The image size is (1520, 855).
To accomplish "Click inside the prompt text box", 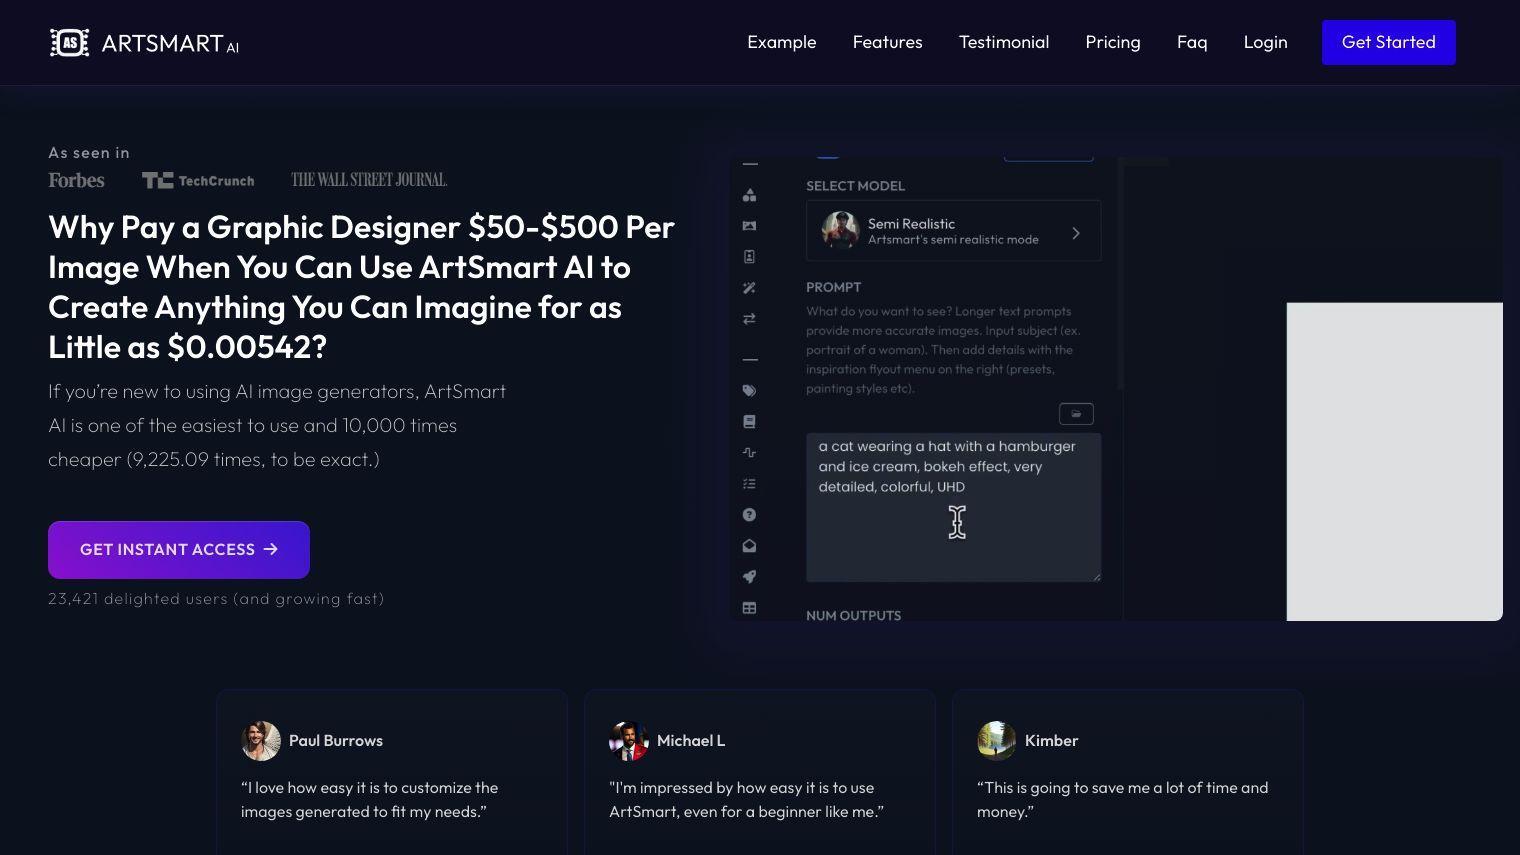I will (x=954, y=507).
